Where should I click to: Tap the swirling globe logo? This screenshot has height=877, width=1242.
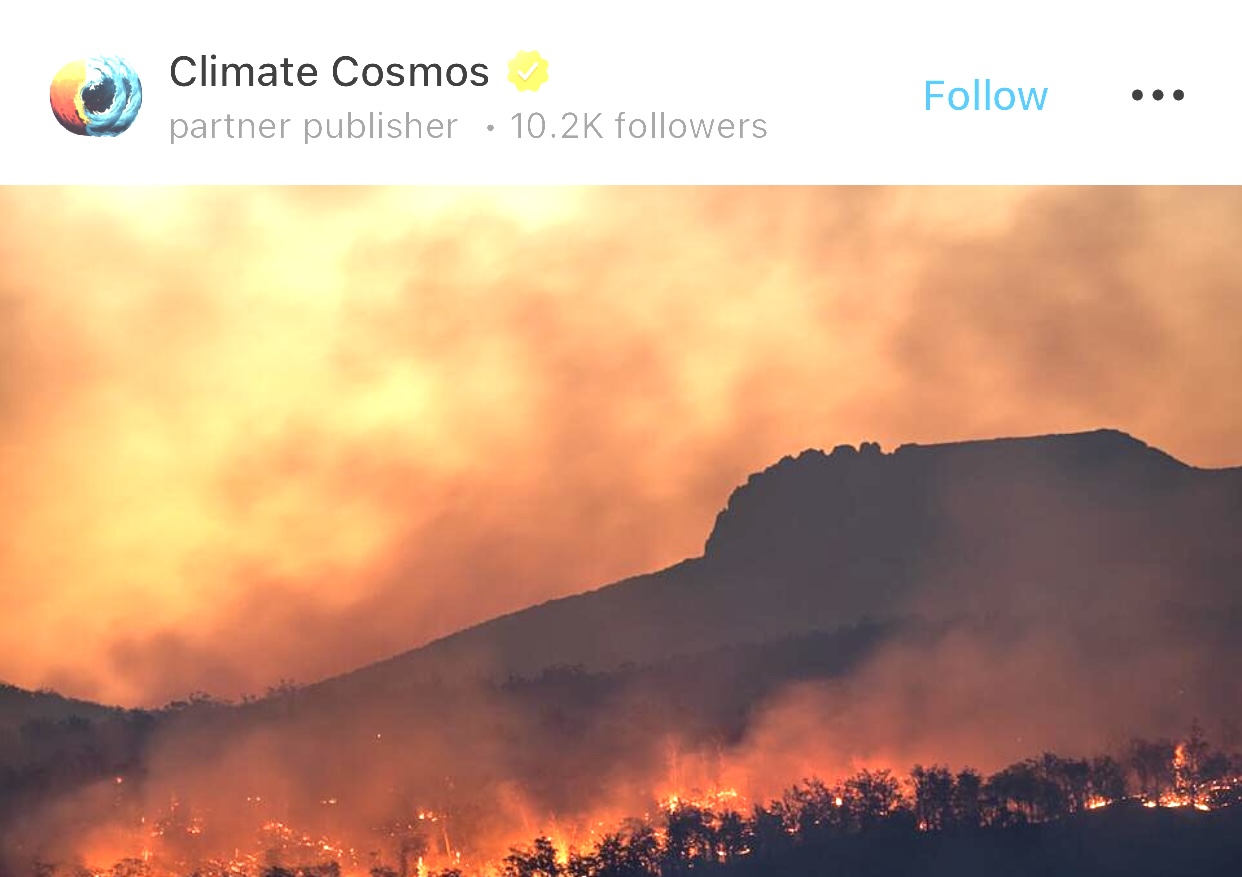click(96, 96)
